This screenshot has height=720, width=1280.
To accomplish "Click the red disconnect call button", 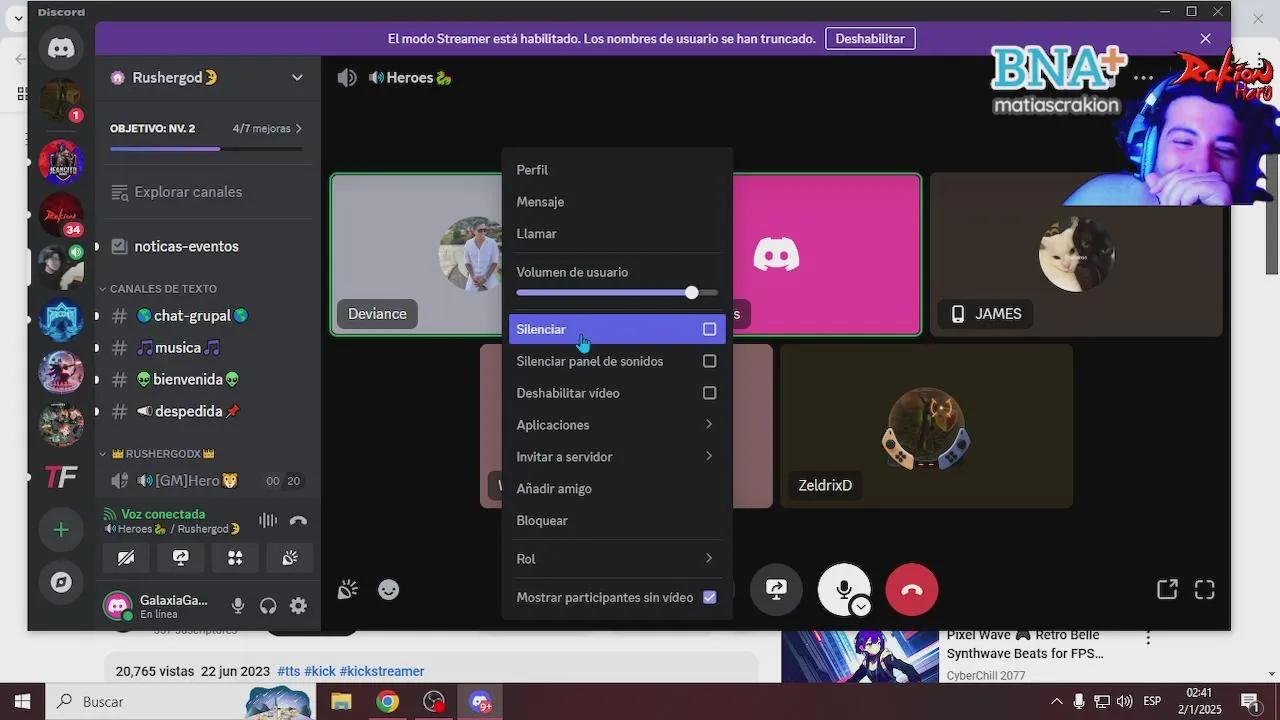I will (911, 590).
